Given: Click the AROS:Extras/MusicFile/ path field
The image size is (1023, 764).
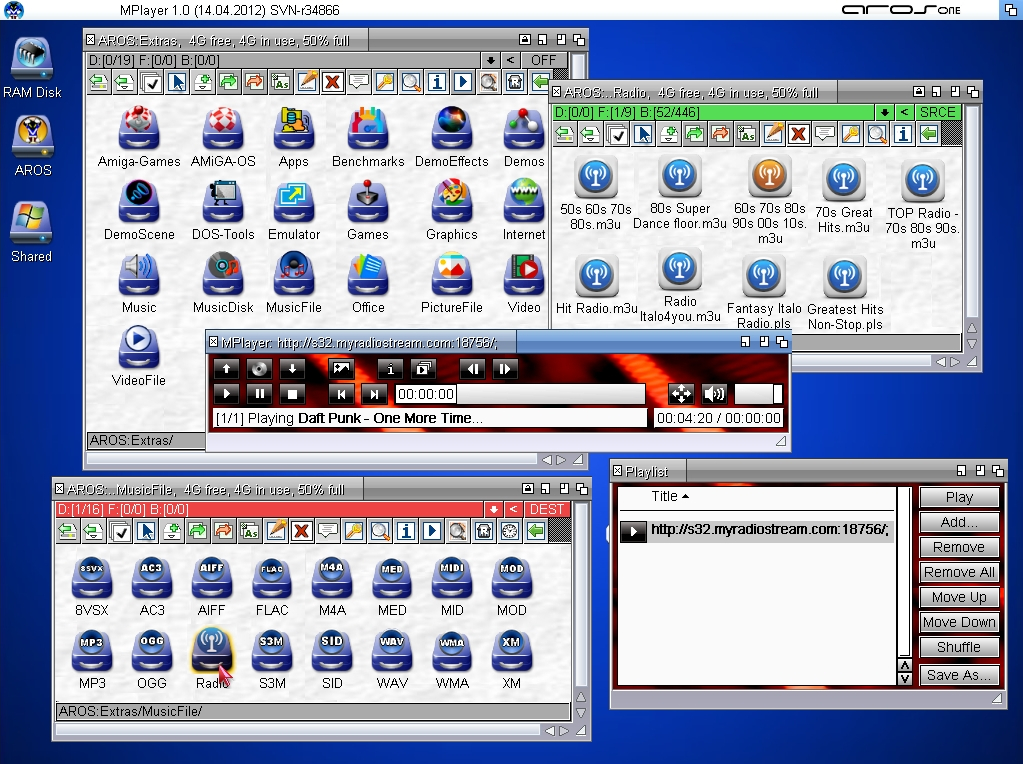Looking at the screenshot, I should coord(313,711).
